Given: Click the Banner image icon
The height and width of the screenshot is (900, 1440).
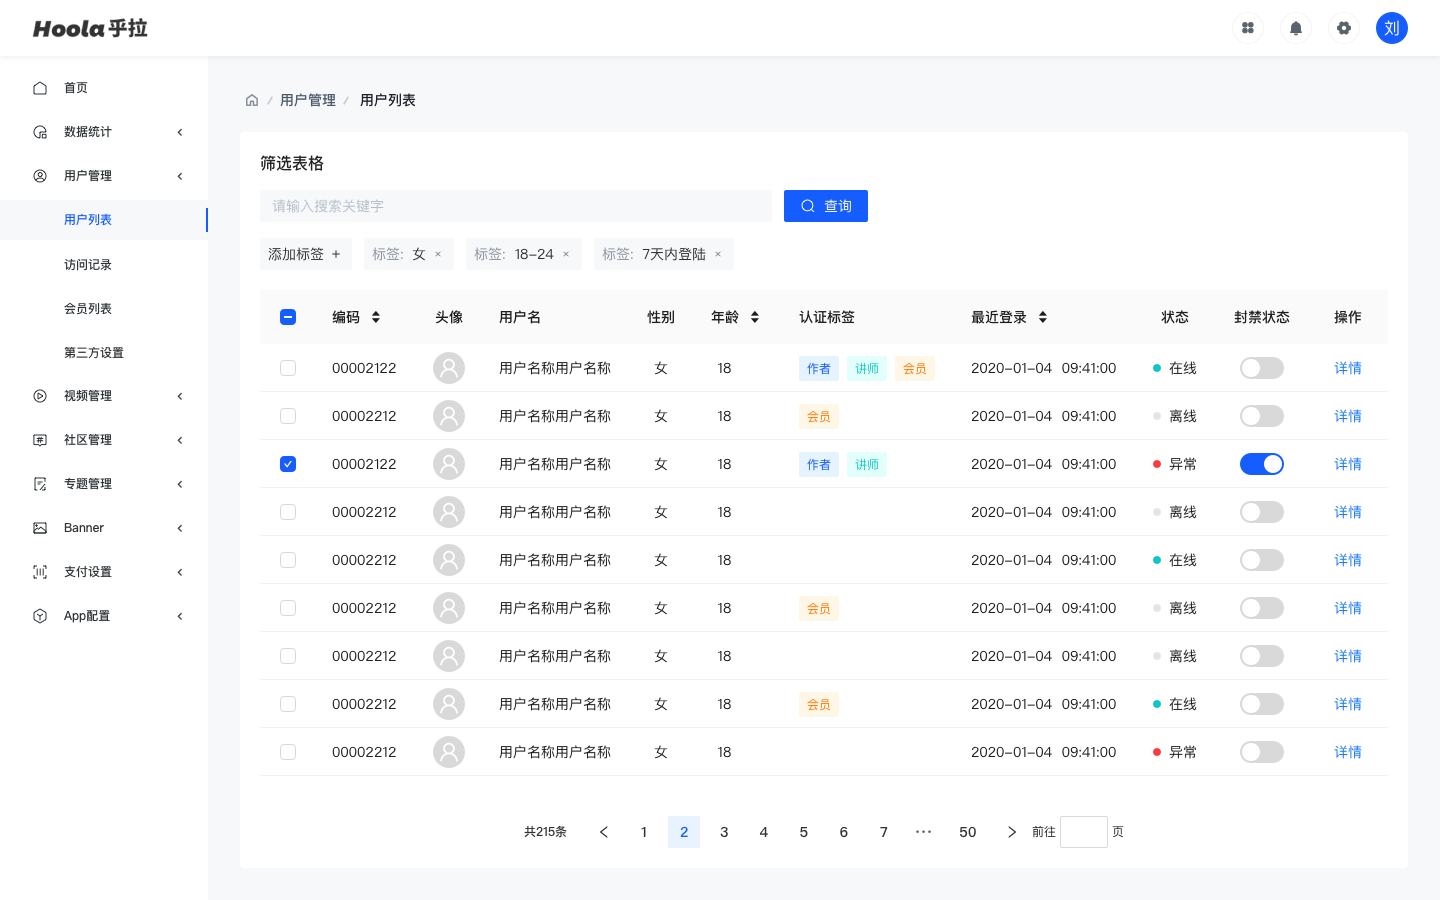Looking at the screenshot, I should coord(40,528).
